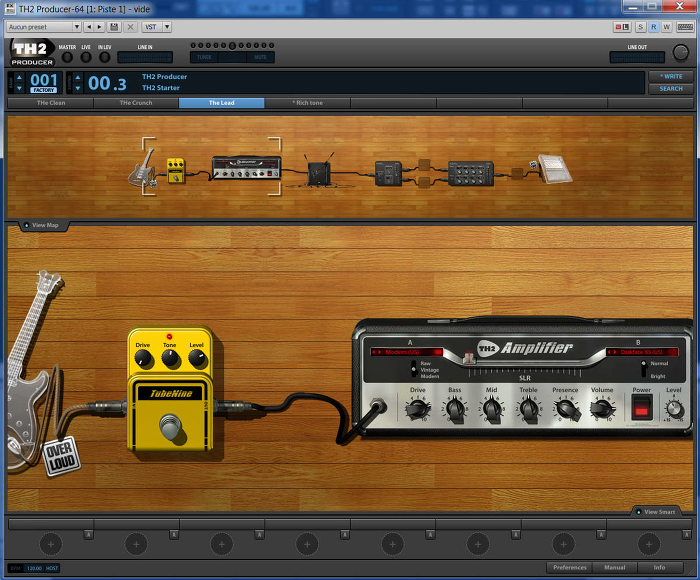Click the S button in the host toolbar
The height and width of the screenshot is (580, 700).
[641, 27]
